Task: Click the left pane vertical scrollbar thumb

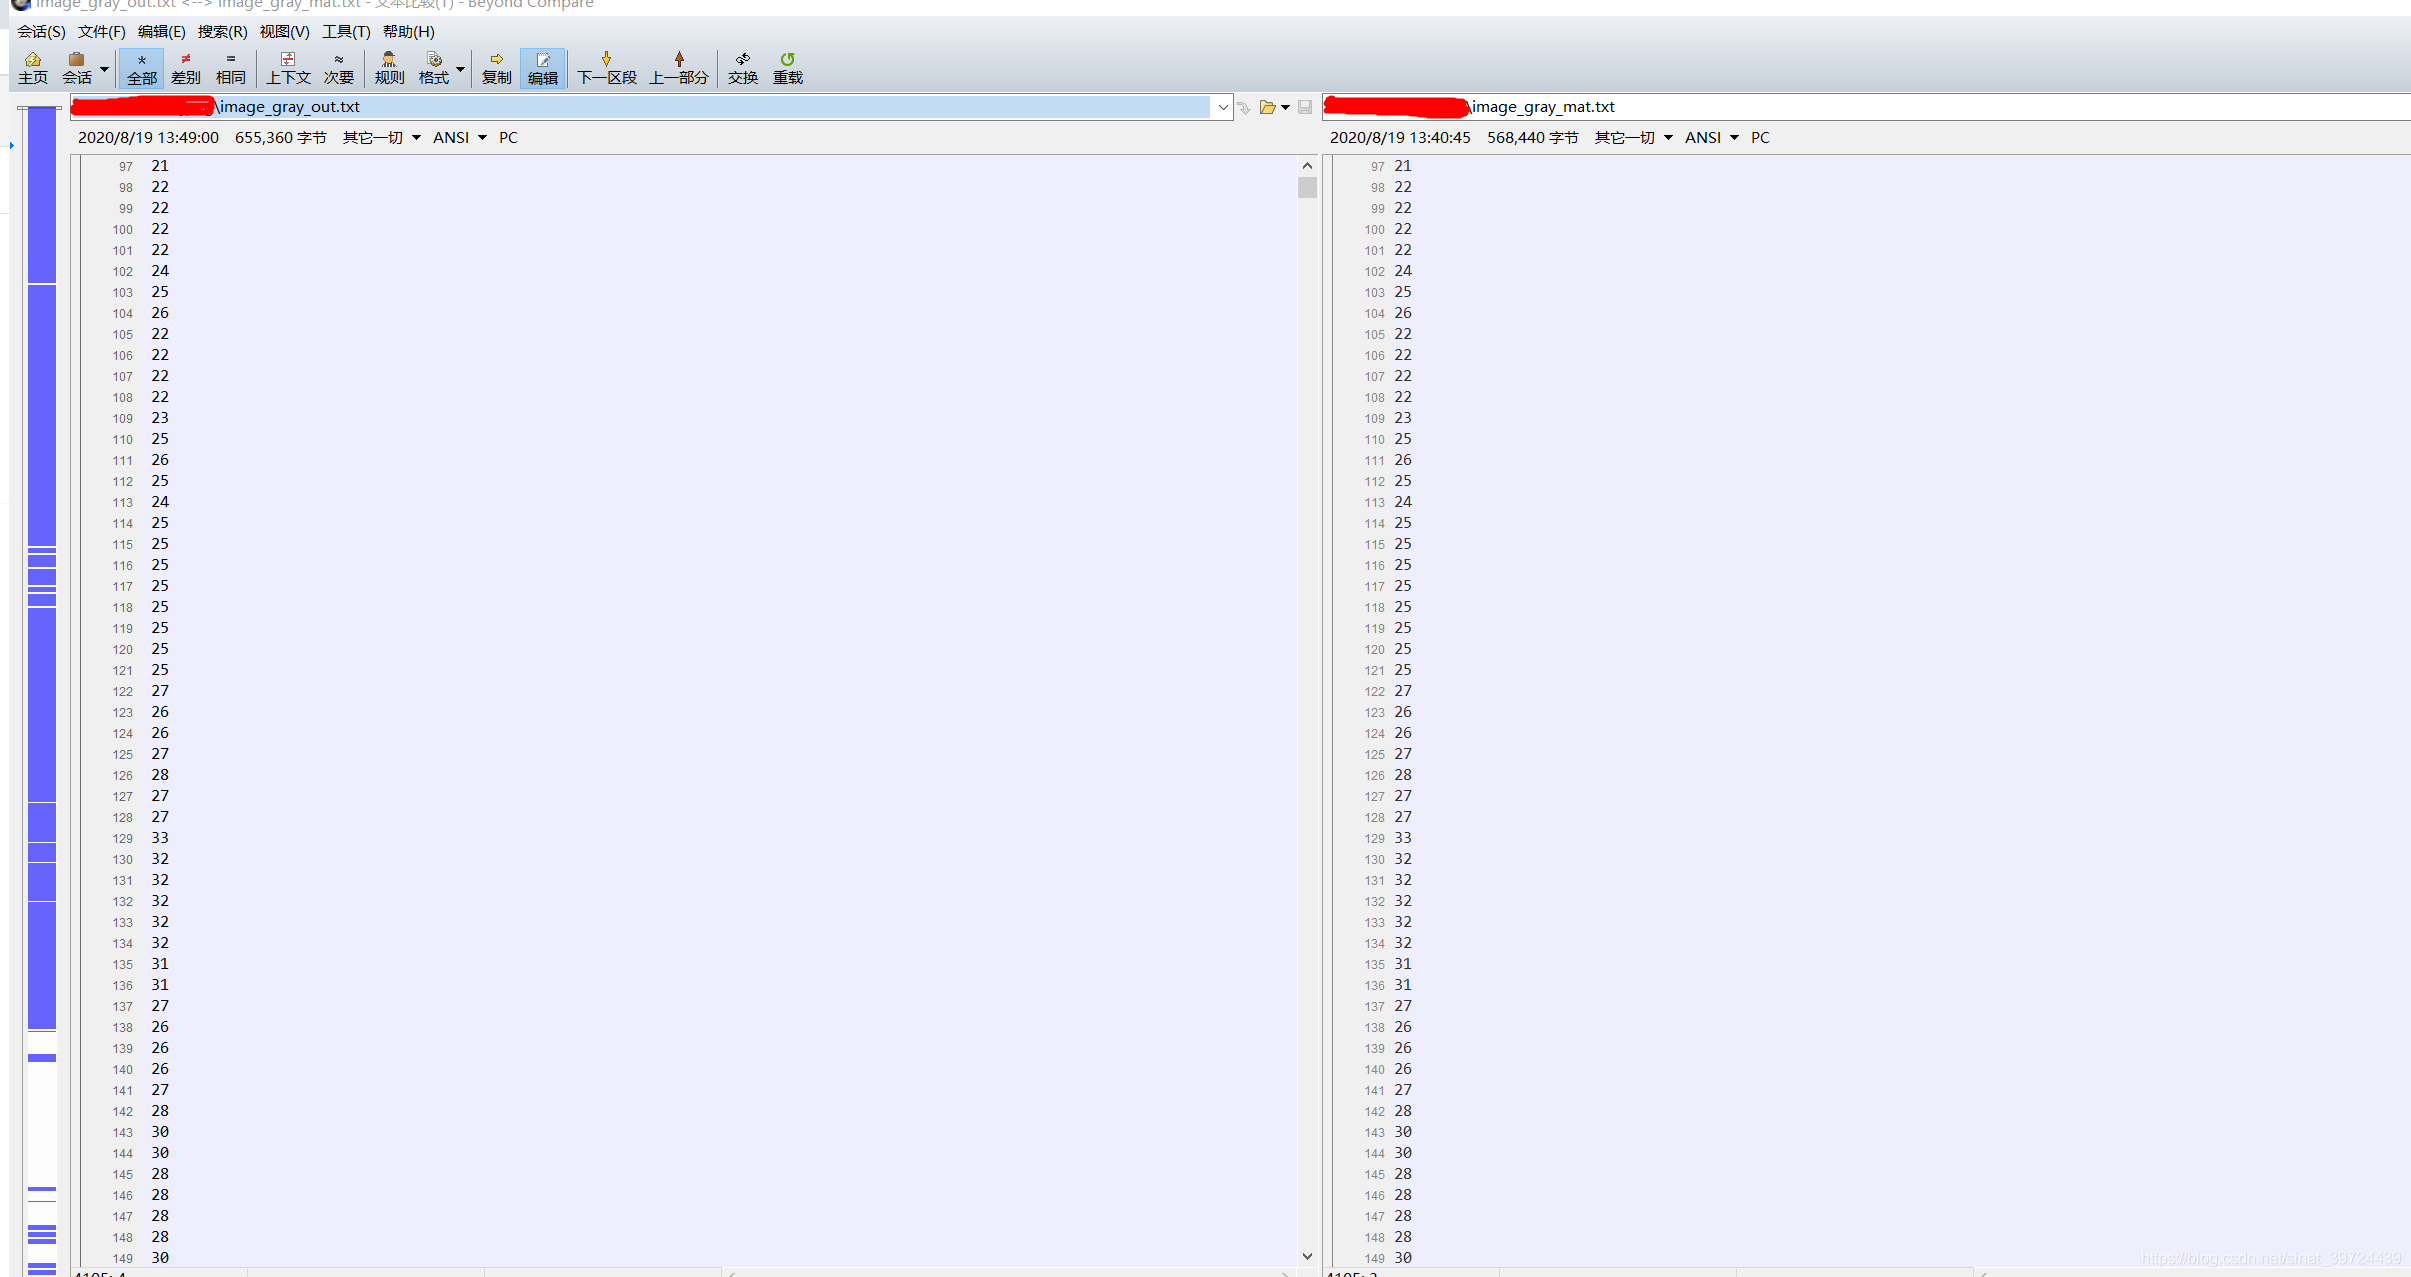Action: click(1307, 188)
